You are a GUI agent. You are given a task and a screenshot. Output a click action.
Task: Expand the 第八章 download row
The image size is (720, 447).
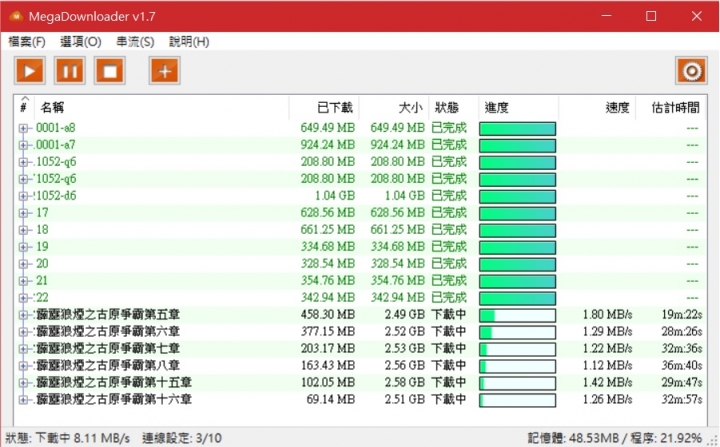click(x=23, y=366)
